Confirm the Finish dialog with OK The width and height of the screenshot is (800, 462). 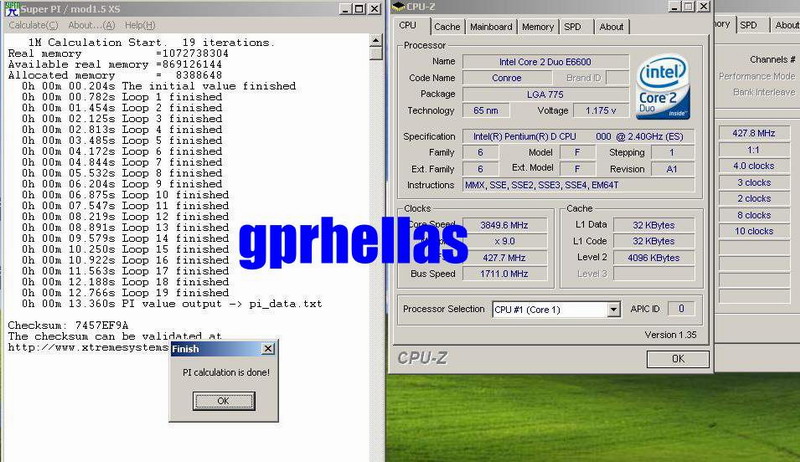[224, 401]
